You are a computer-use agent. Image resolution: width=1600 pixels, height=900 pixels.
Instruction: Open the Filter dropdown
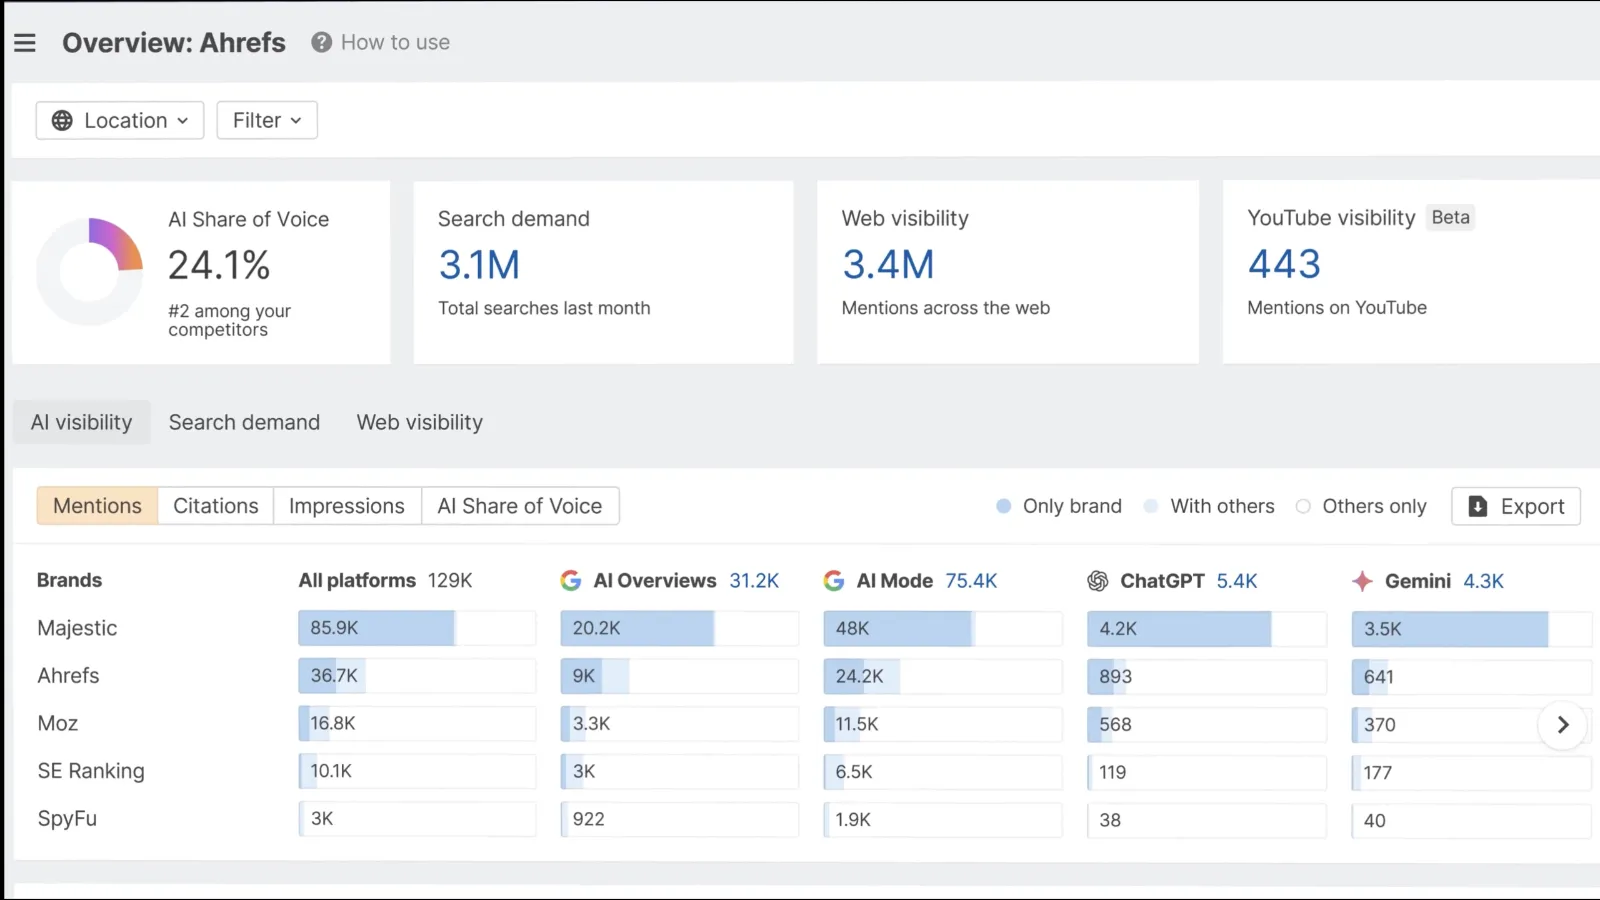(x=267, y=120)
